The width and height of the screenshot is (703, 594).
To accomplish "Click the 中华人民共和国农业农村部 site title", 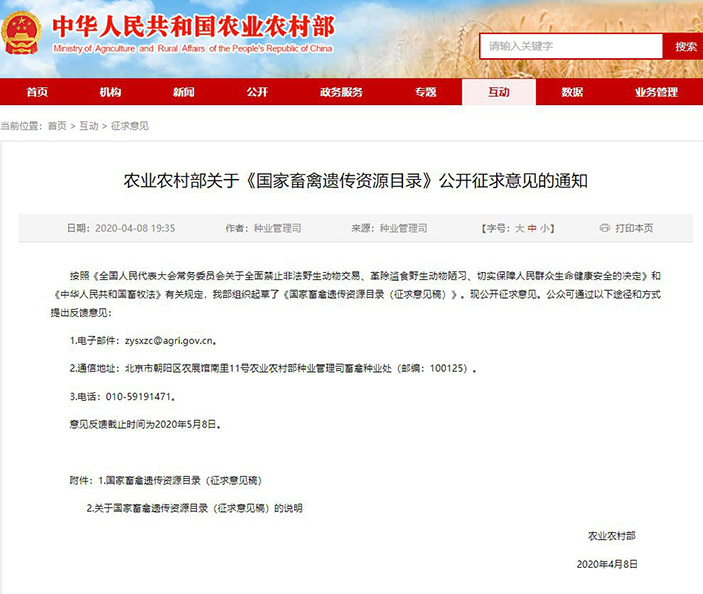I will 194,26.
